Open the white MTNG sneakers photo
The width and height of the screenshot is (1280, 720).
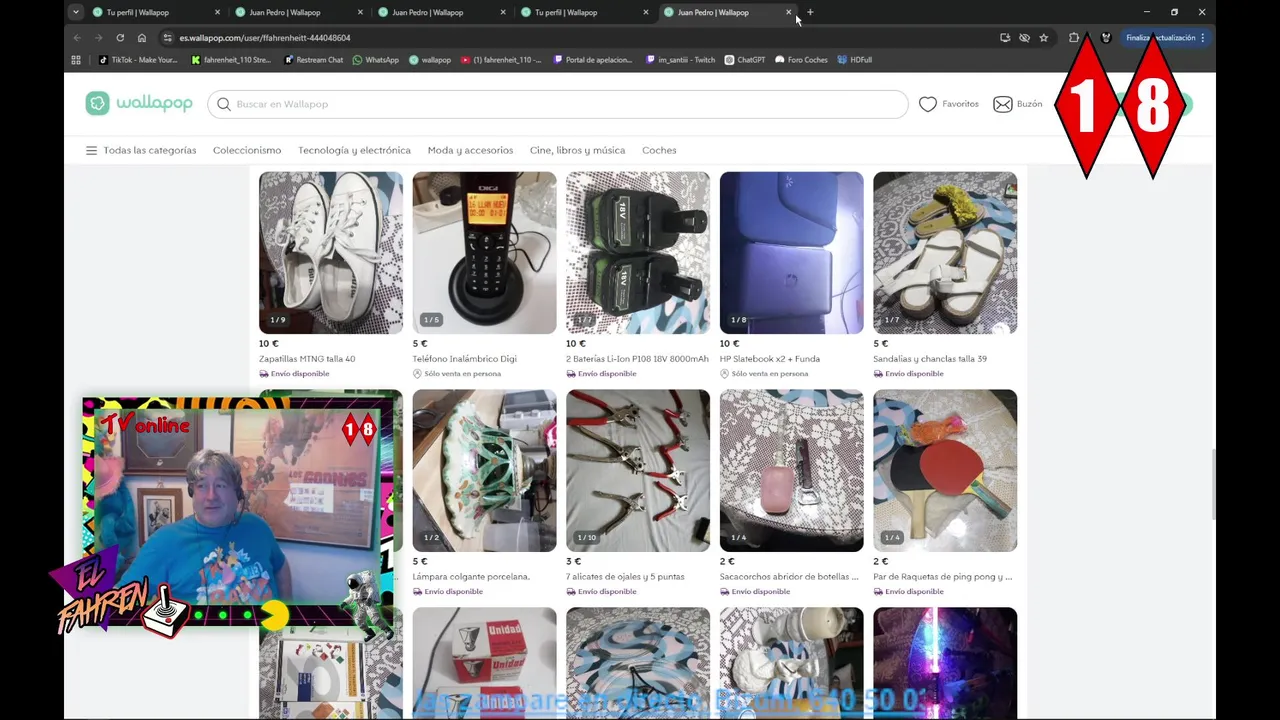pos(331,253)
